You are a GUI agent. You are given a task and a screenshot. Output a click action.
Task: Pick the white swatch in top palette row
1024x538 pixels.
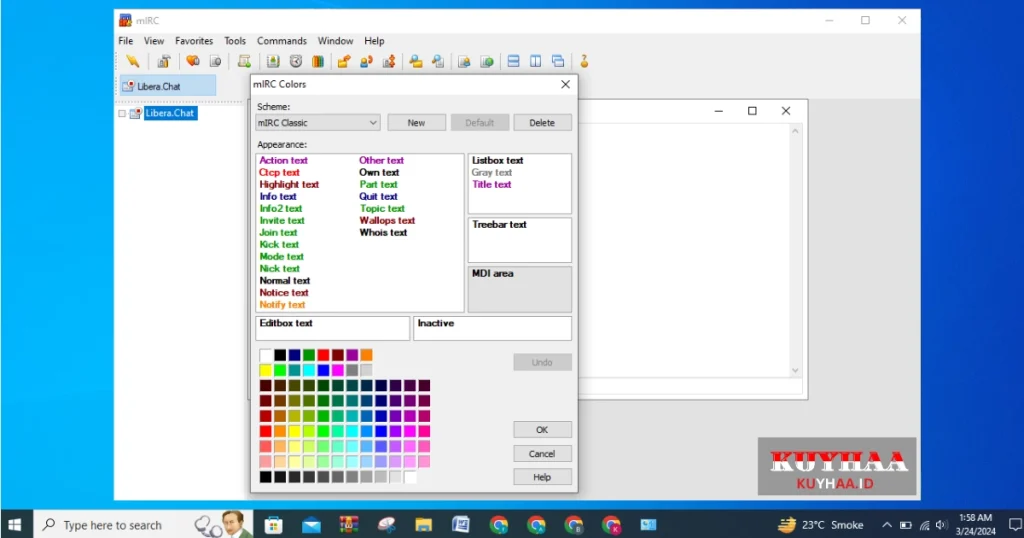pos(266,355)
